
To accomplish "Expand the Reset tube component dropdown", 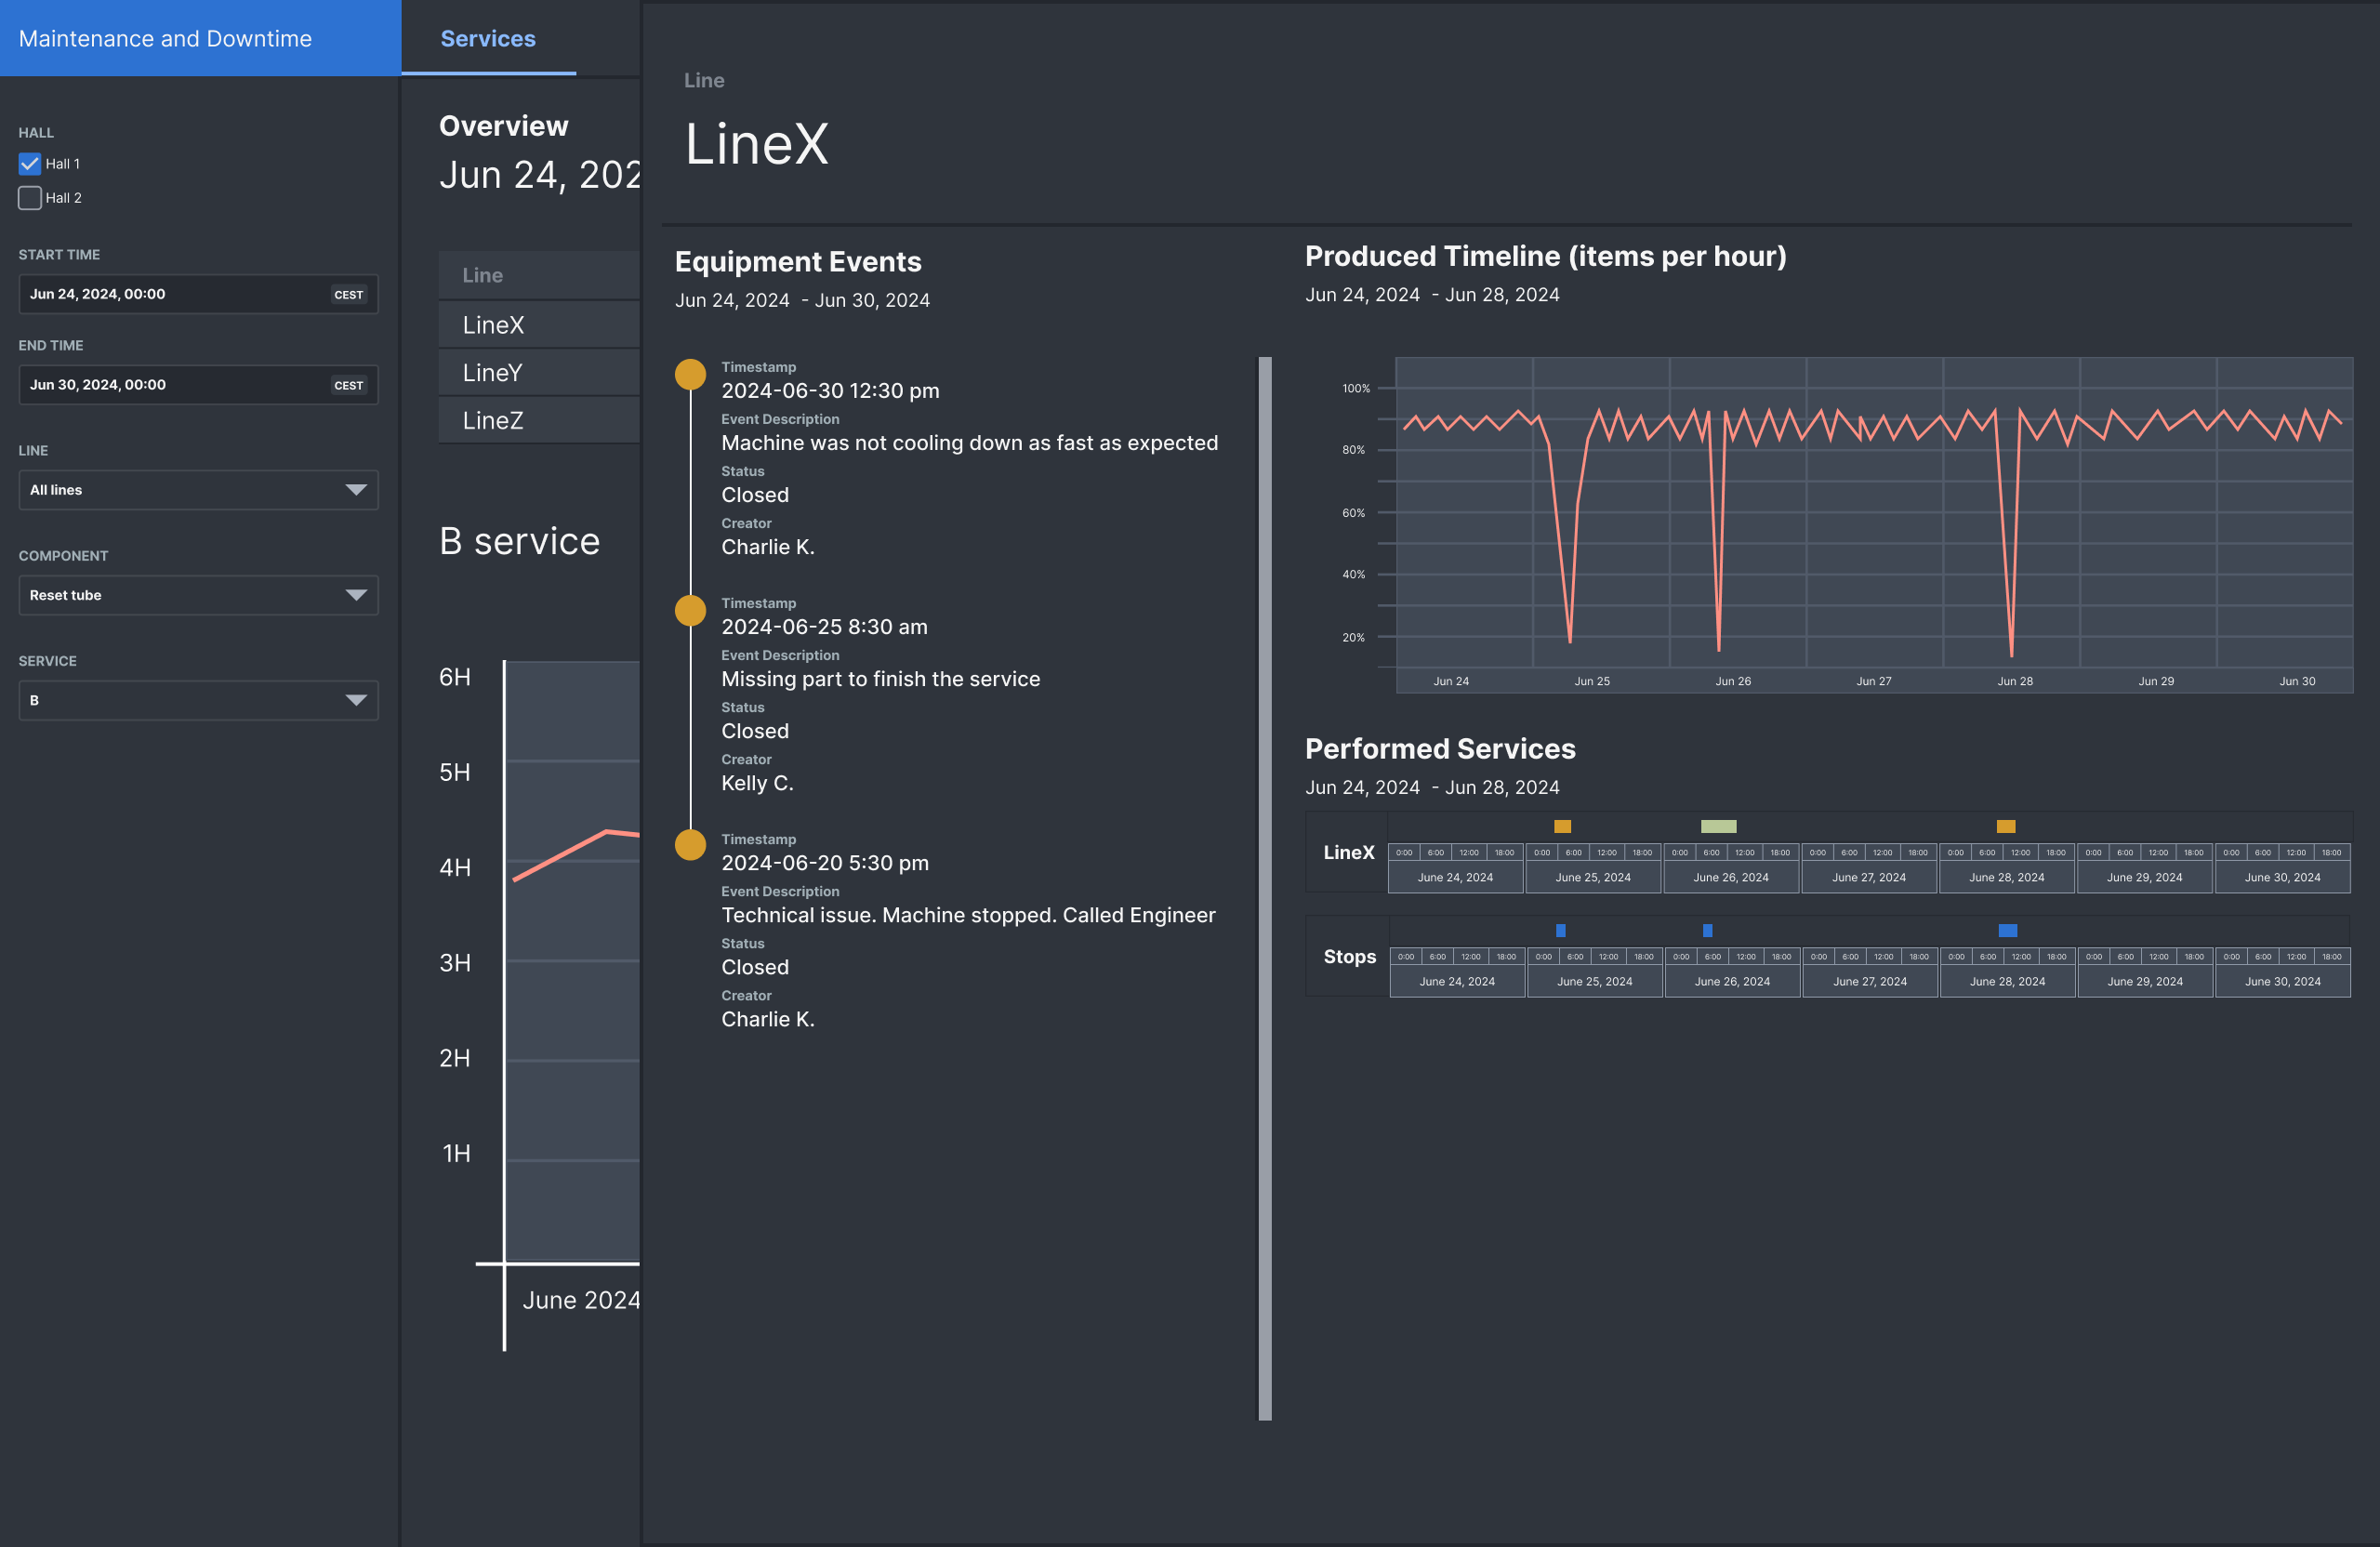I will [x=198, y=595].
